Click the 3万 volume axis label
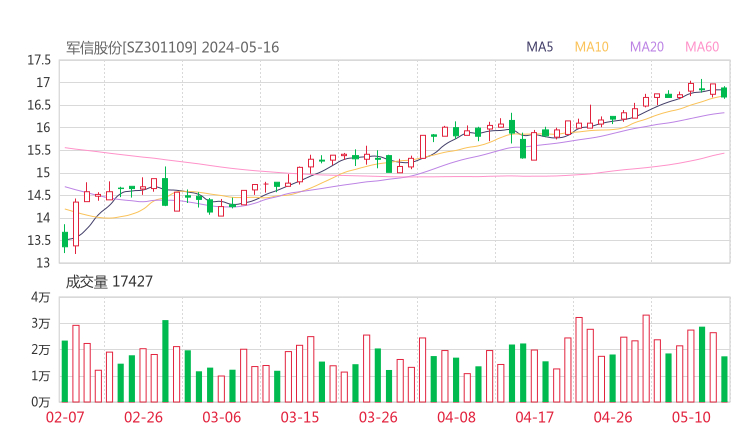740x440 pixels. coord(41,324)
